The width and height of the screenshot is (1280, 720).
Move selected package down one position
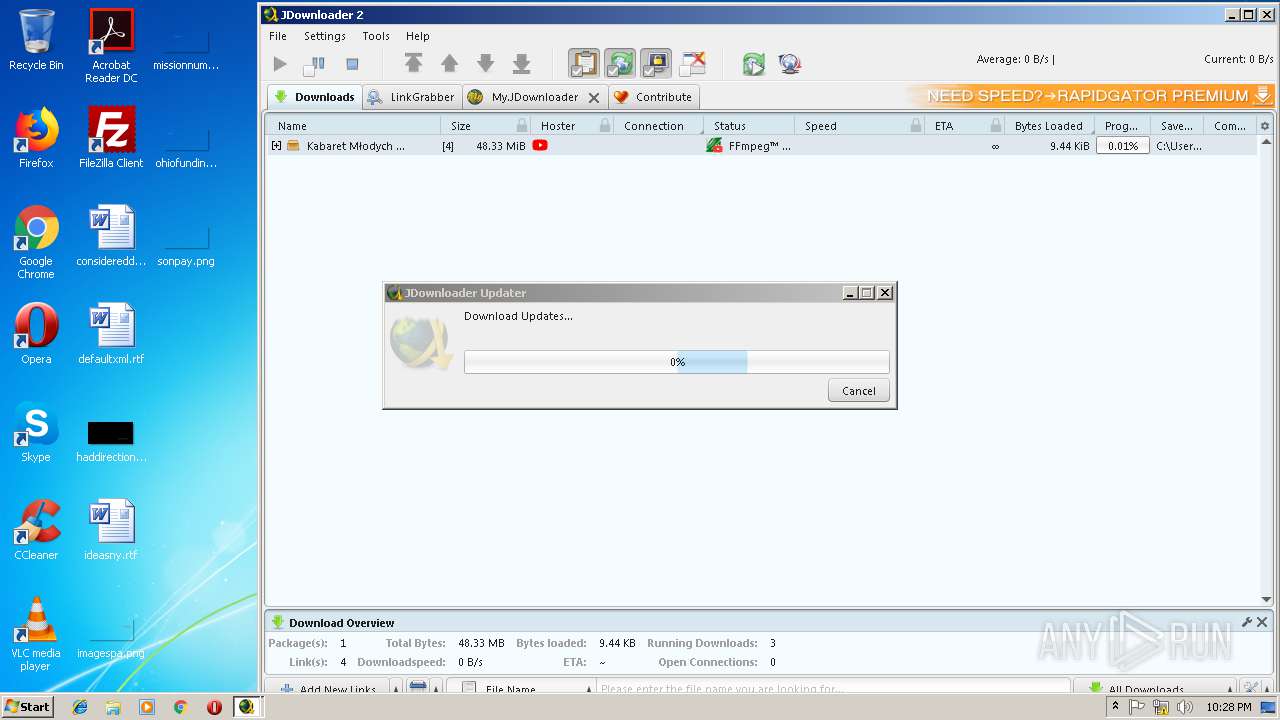[x=485, y=64]
